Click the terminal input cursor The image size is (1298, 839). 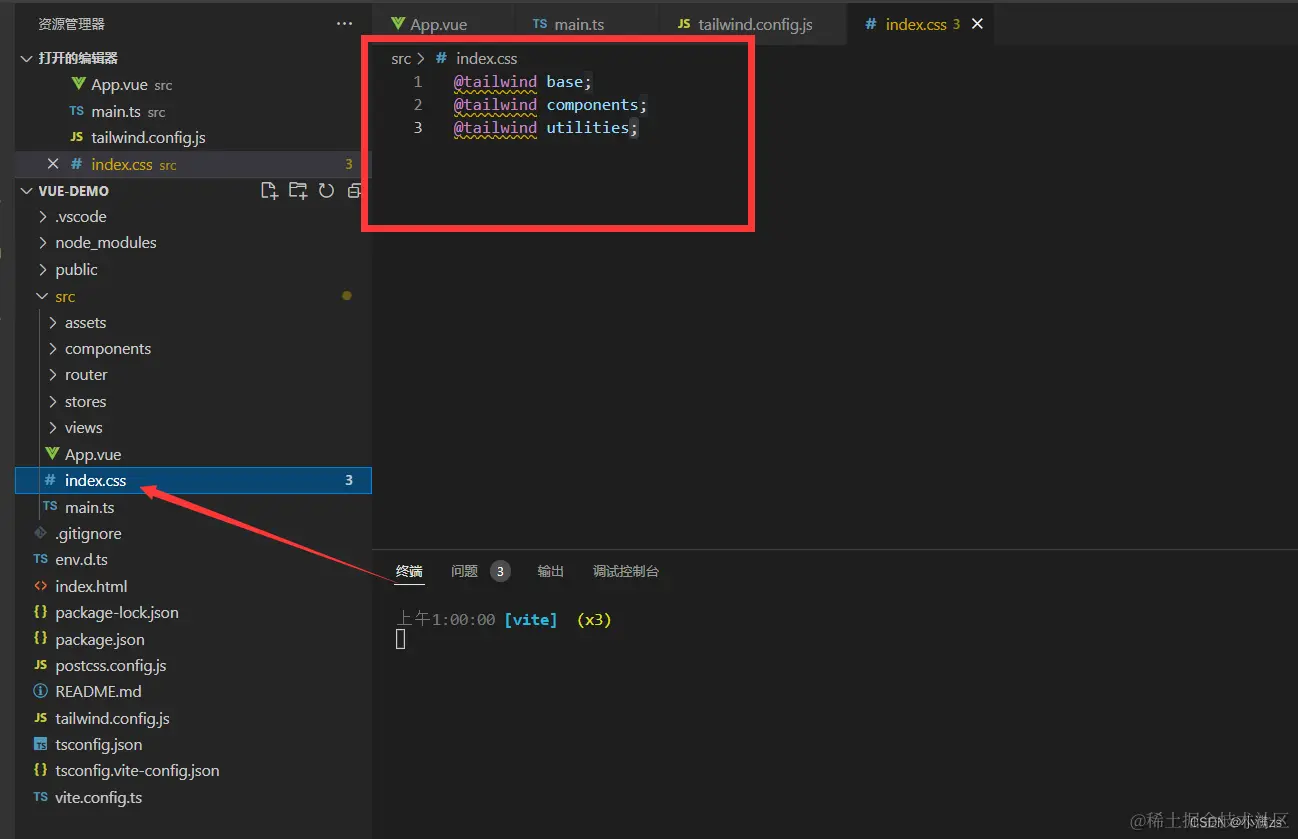(400, 639)
